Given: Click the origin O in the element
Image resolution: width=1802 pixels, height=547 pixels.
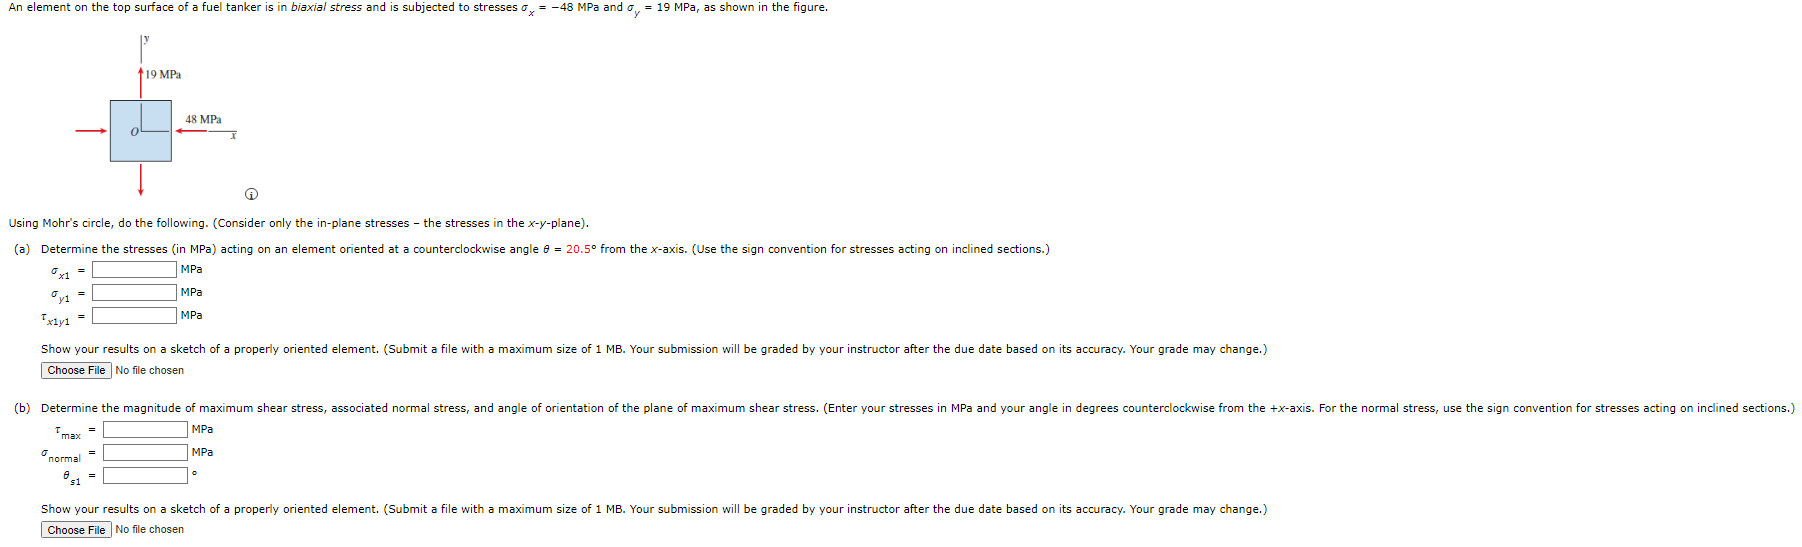Looking at the screenshot, I should 133,132.
